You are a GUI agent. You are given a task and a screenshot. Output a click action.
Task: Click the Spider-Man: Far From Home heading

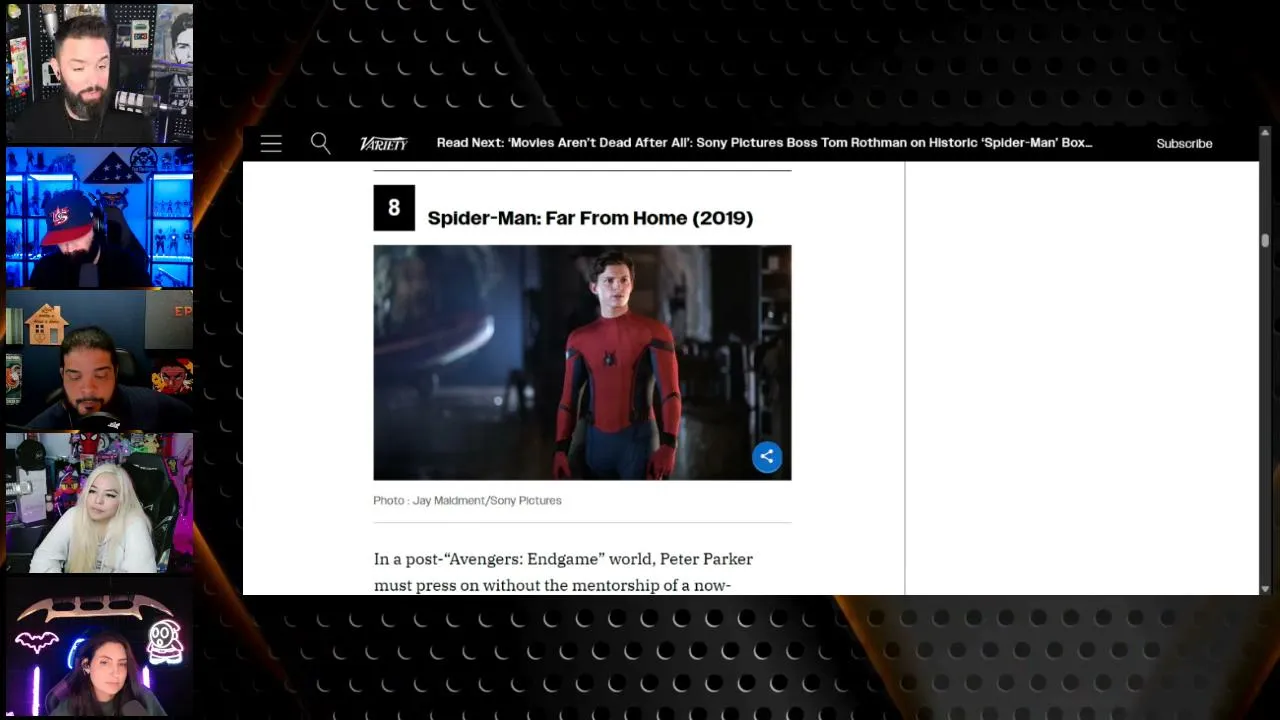(x=590, y=218)
